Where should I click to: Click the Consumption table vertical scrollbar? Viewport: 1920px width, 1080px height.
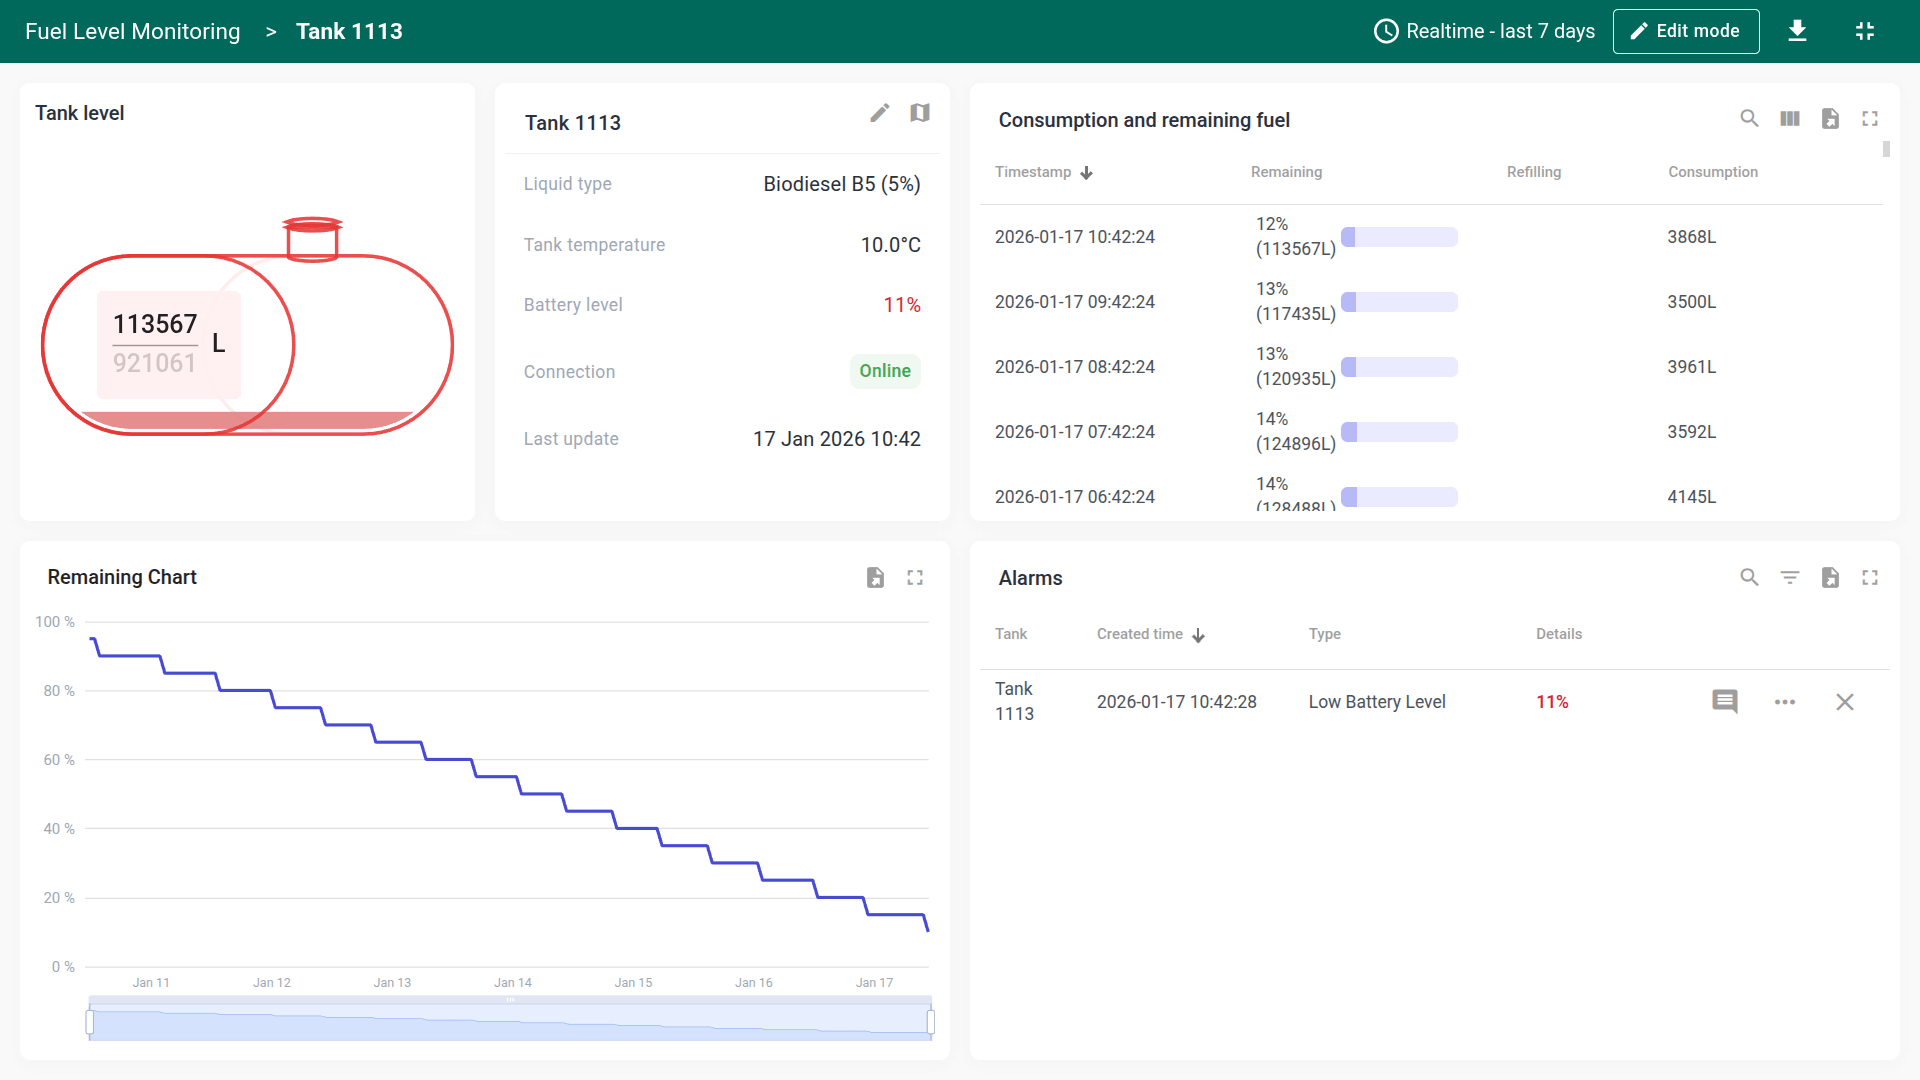pyautogui.click(x=1886, y=150)
